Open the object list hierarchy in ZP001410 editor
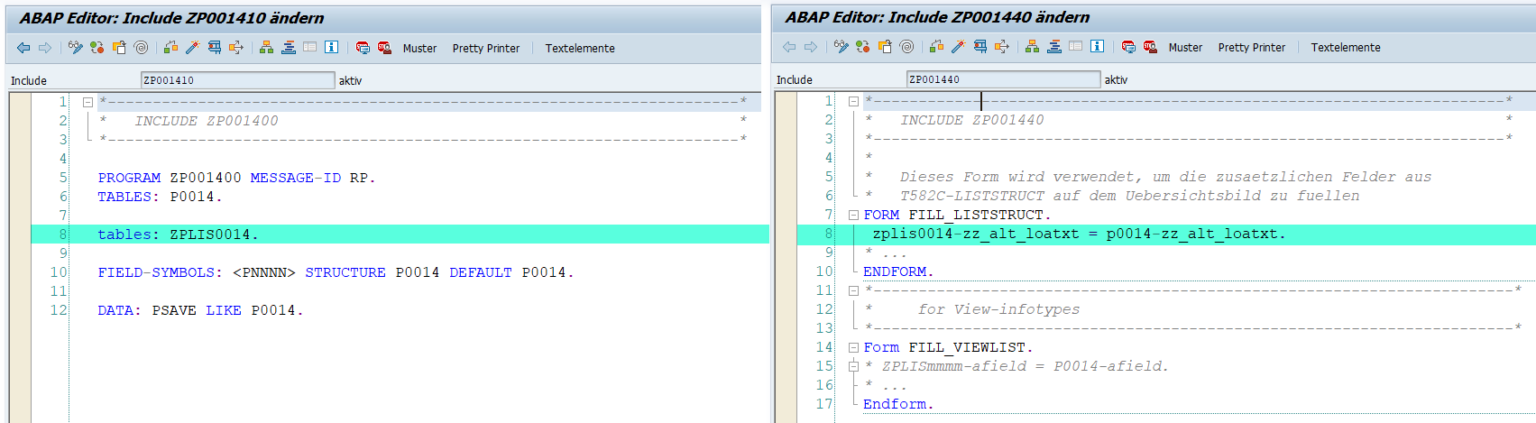Viewport: 1536px width, 423px height. point(266,48)
